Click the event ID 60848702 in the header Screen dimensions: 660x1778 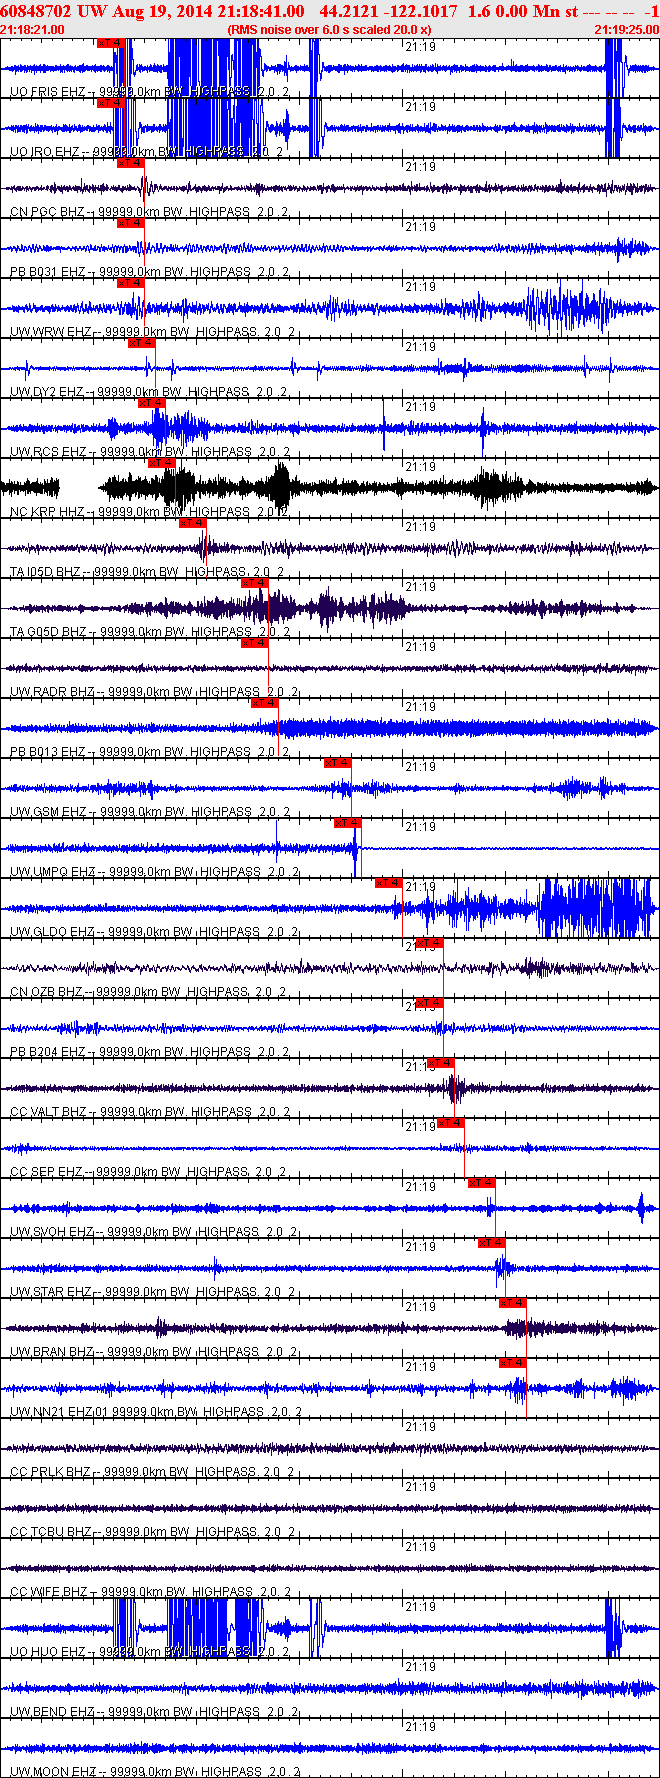[36, 11]
